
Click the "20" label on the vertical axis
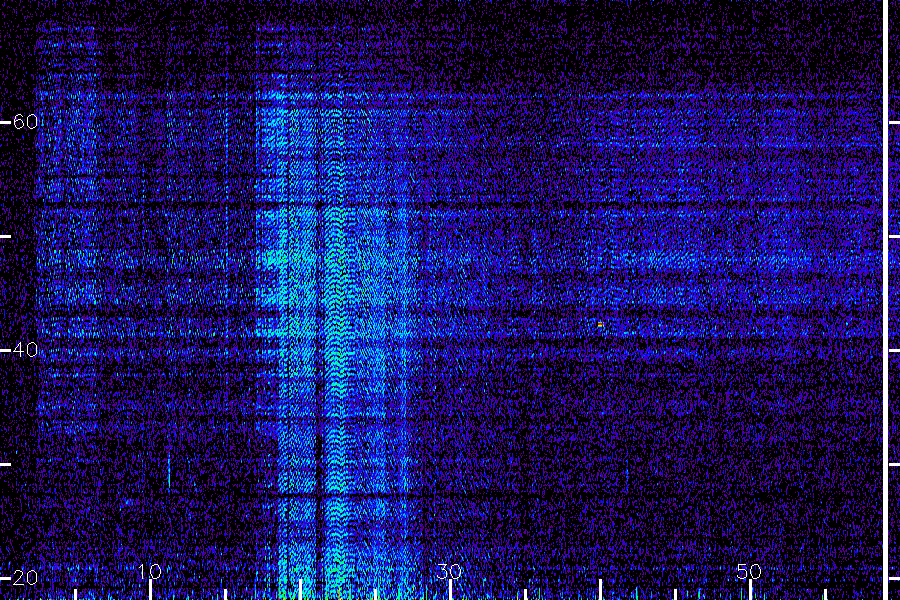[25, 578]
